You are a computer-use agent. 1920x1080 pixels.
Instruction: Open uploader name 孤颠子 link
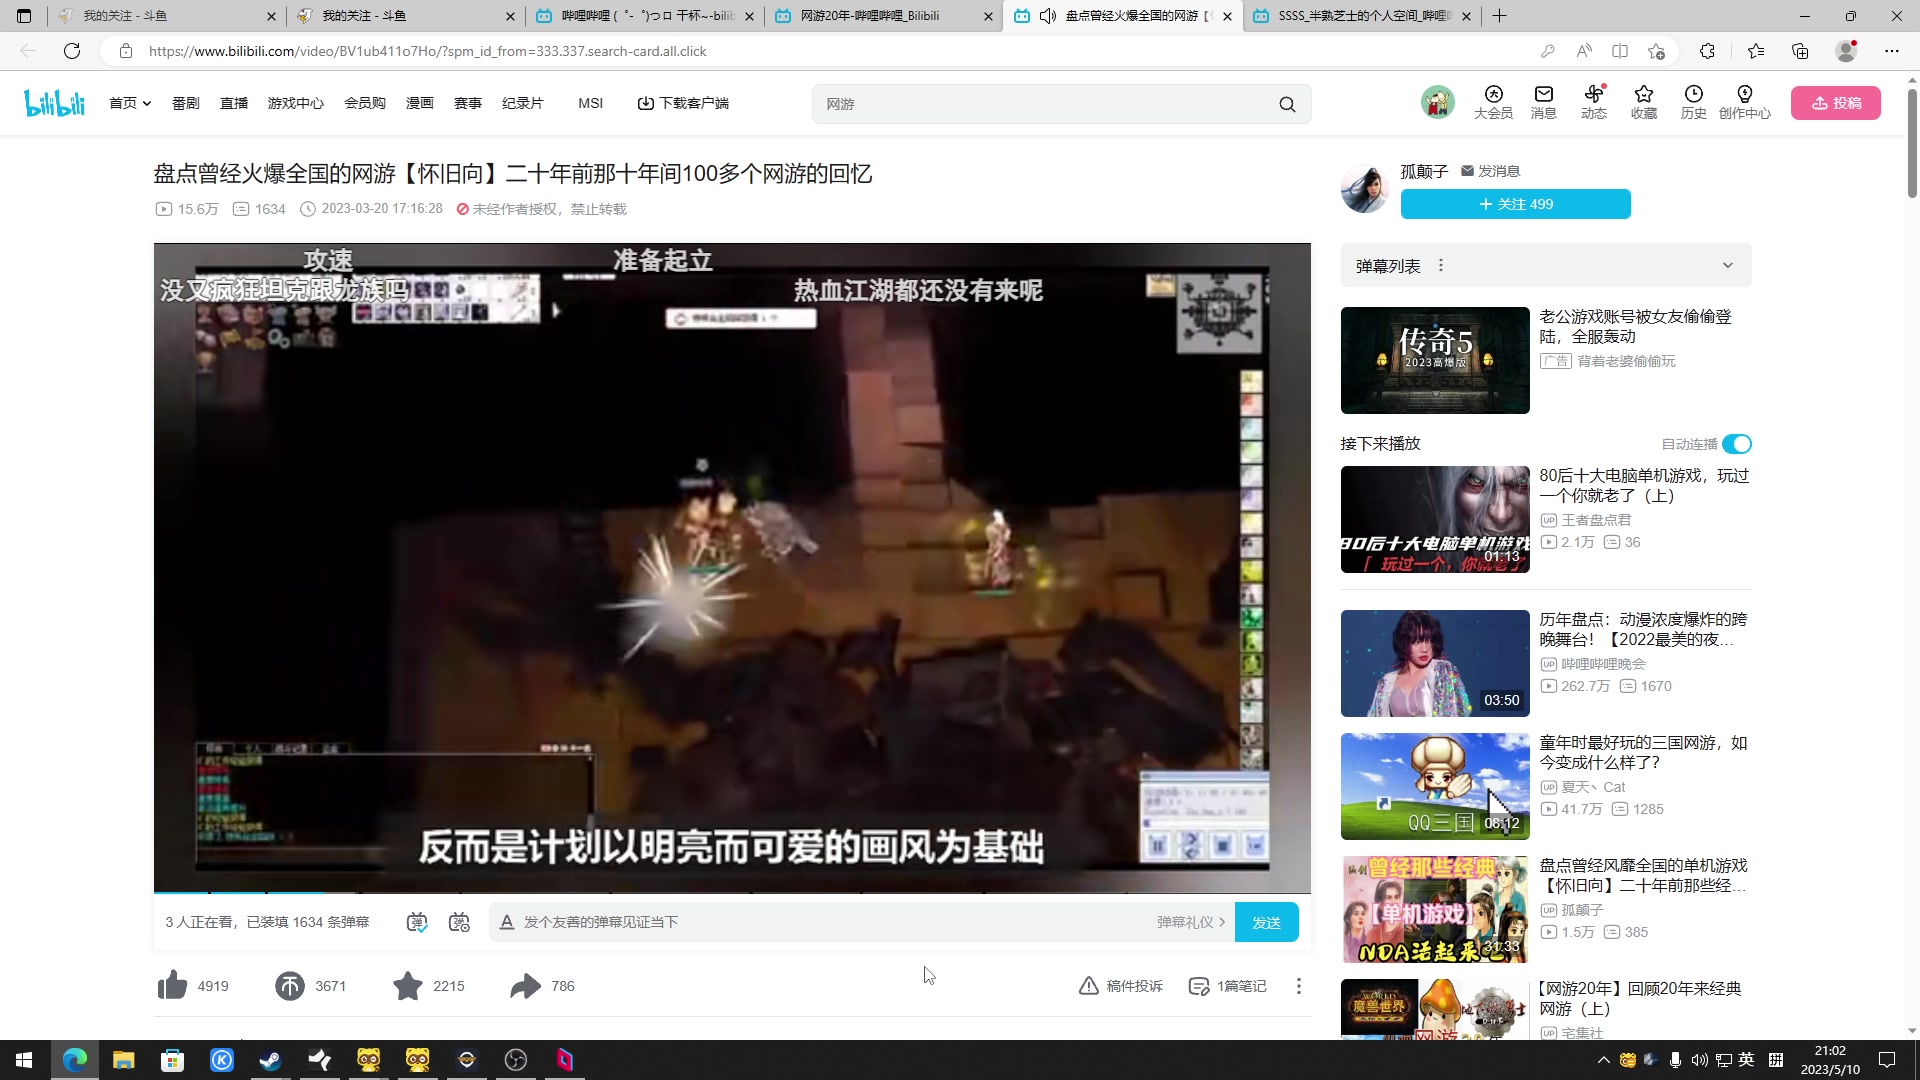(1424, 171)
